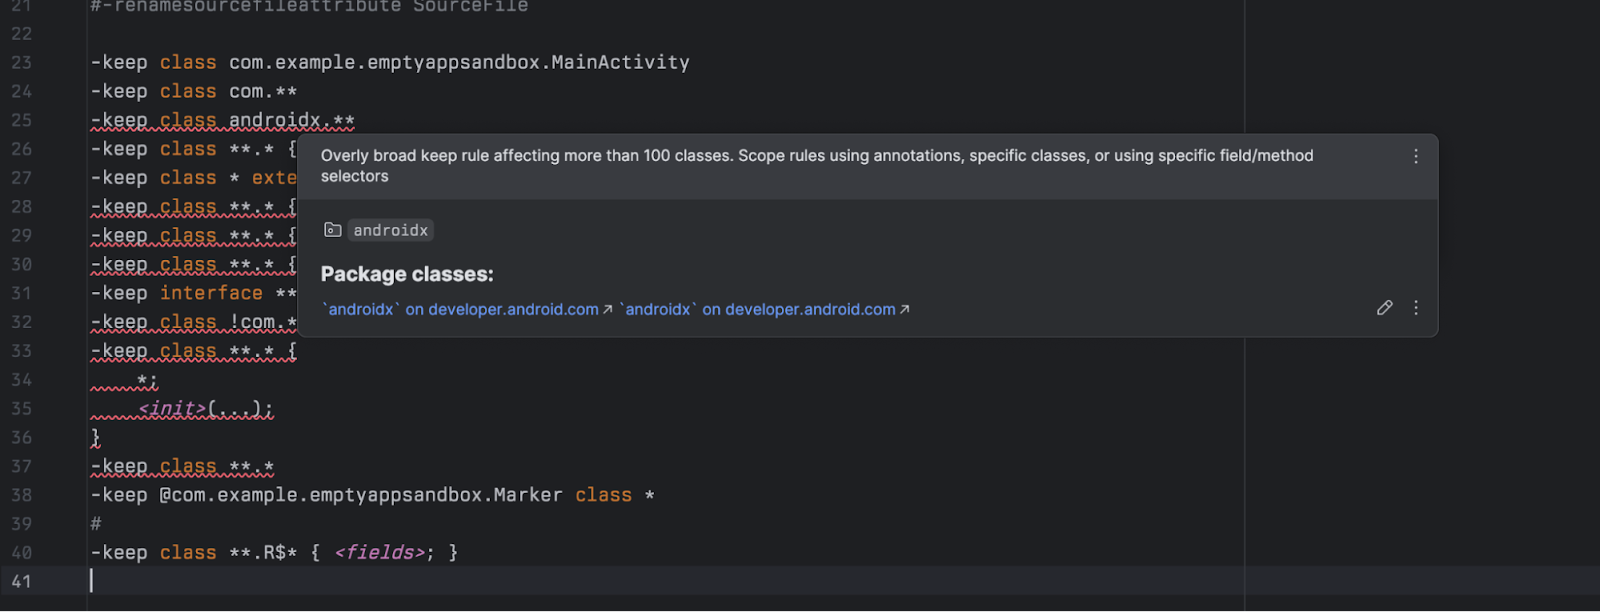Click the "-keep class !com.*" rule on line 32
This screenshot has height=612, width=1600.
pyautogui.click(x=193, y=322)
